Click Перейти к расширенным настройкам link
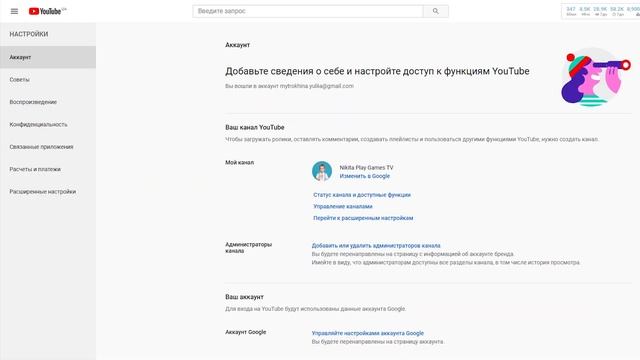The image size is (640, 360). point(363,218)
